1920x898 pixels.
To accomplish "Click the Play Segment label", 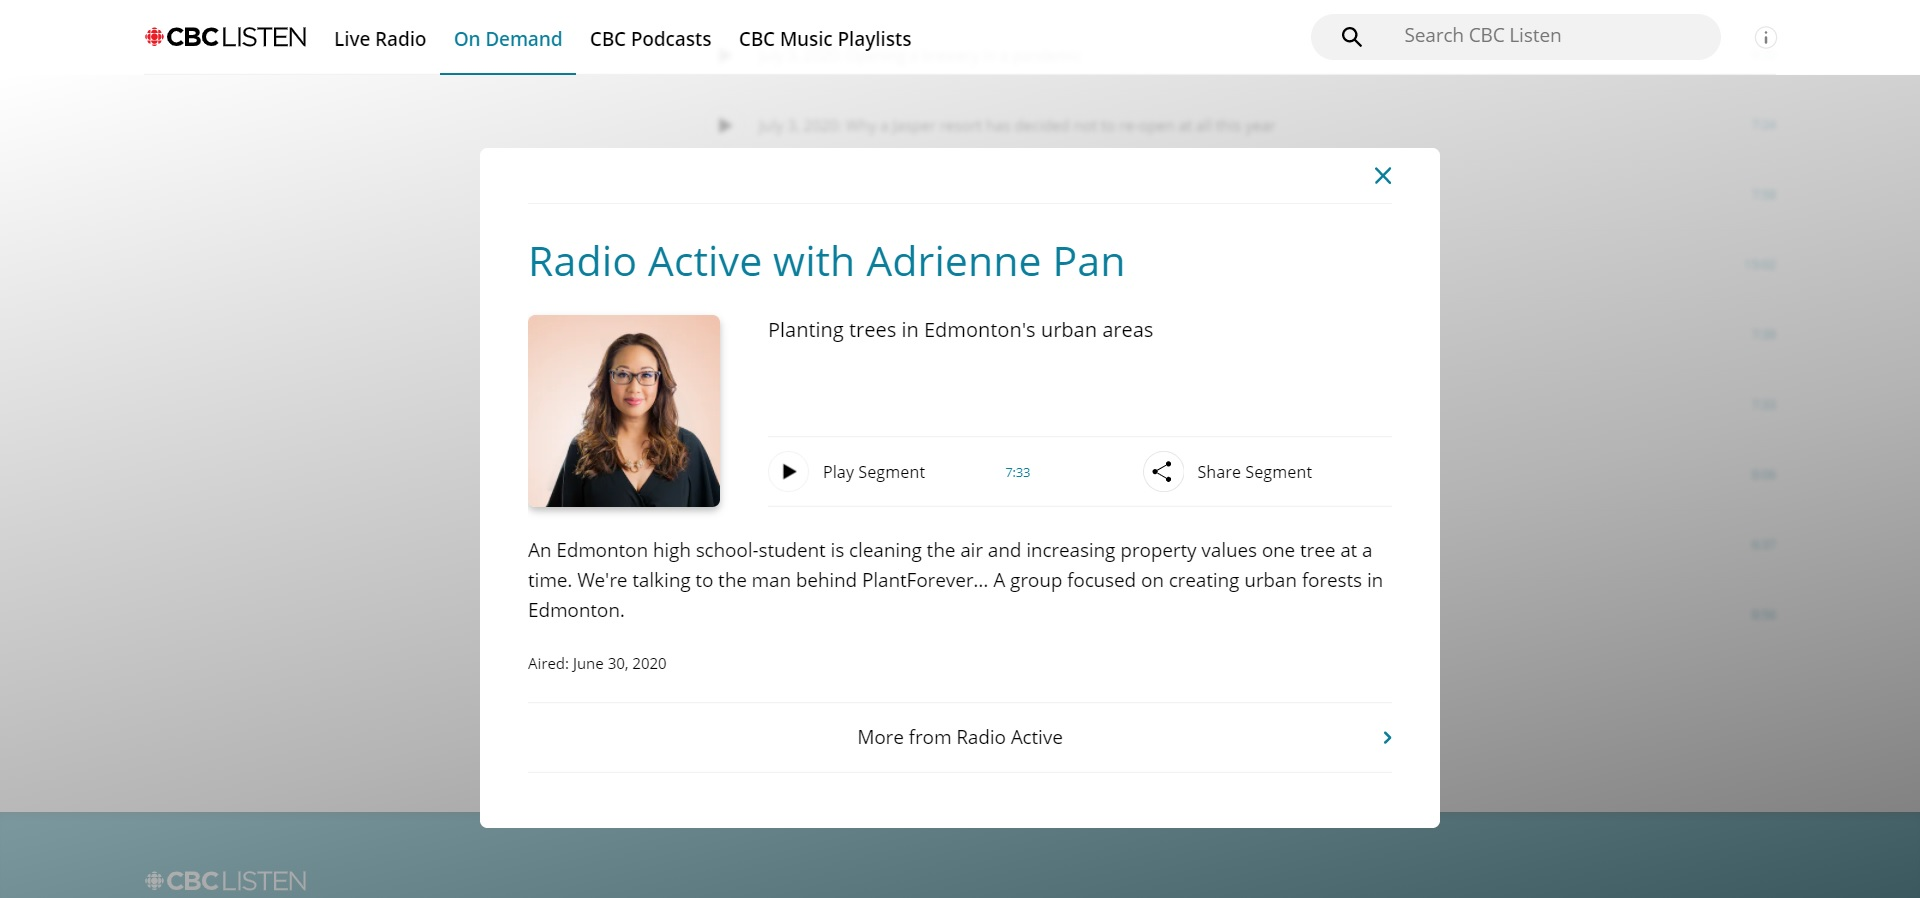I will click(x=873, y=472).
